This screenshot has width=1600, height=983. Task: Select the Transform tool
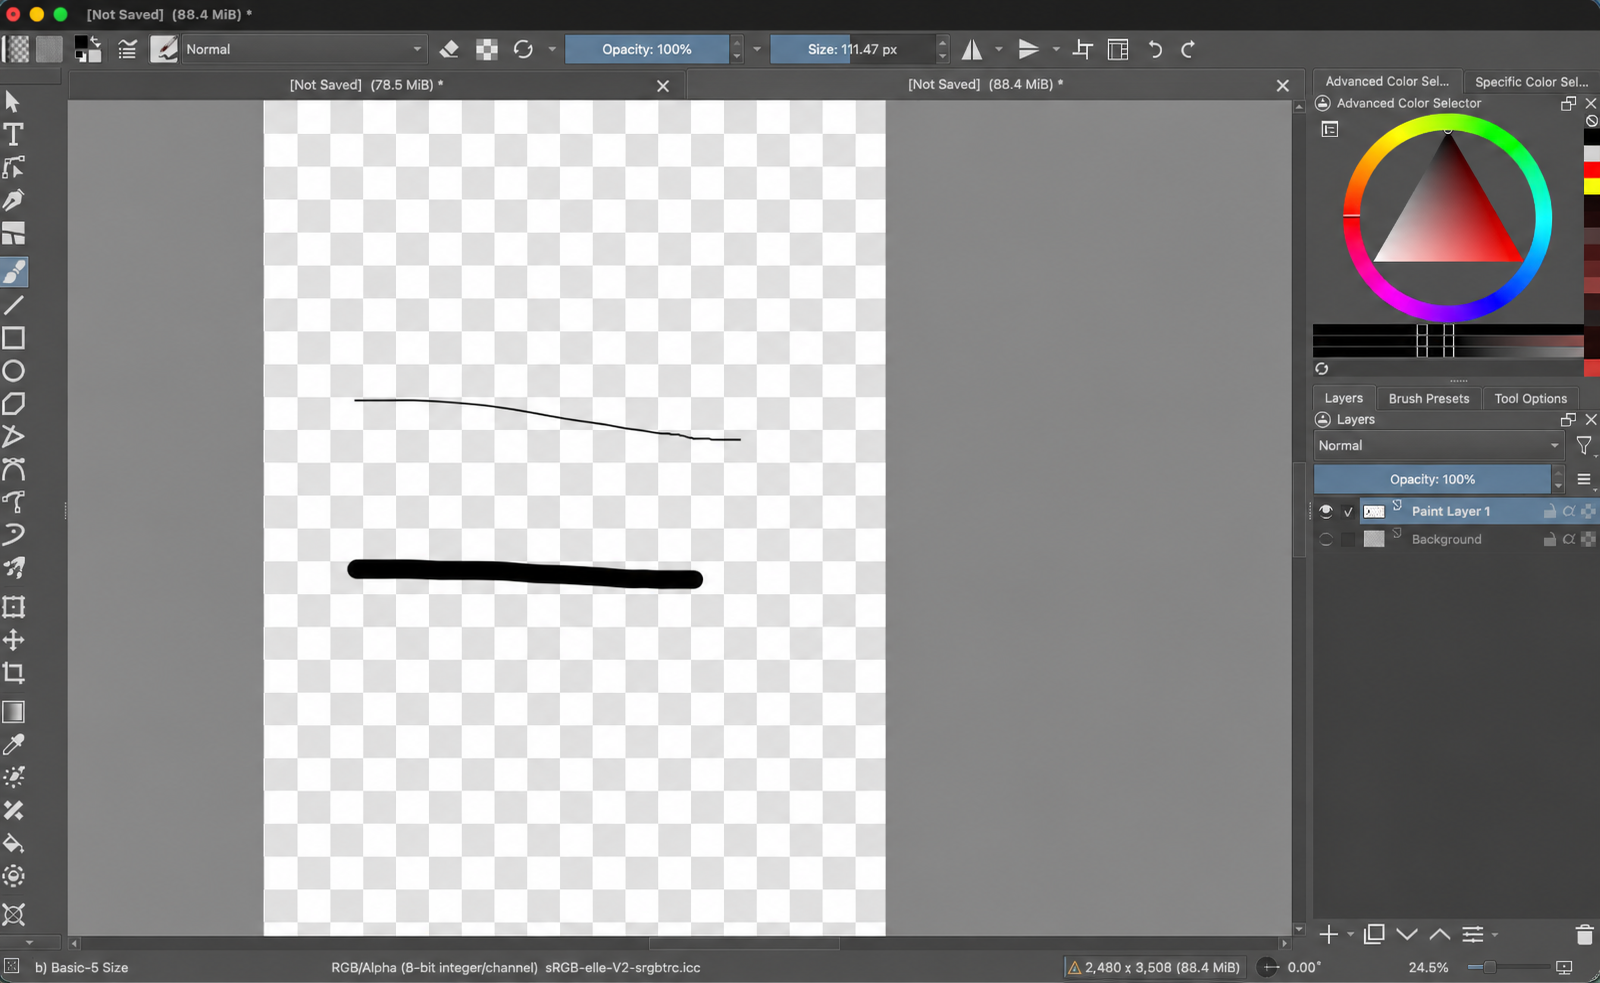tap(14, 607)
